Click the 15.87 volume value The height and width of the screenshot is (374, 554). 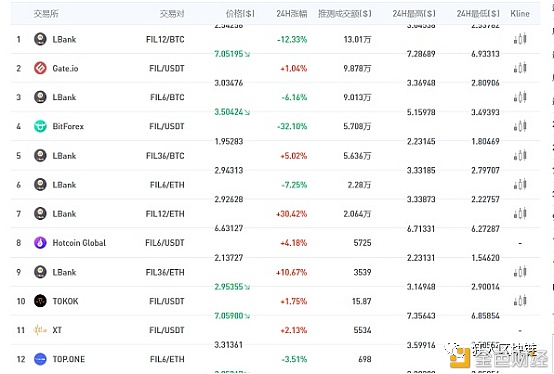pos(361,301)
